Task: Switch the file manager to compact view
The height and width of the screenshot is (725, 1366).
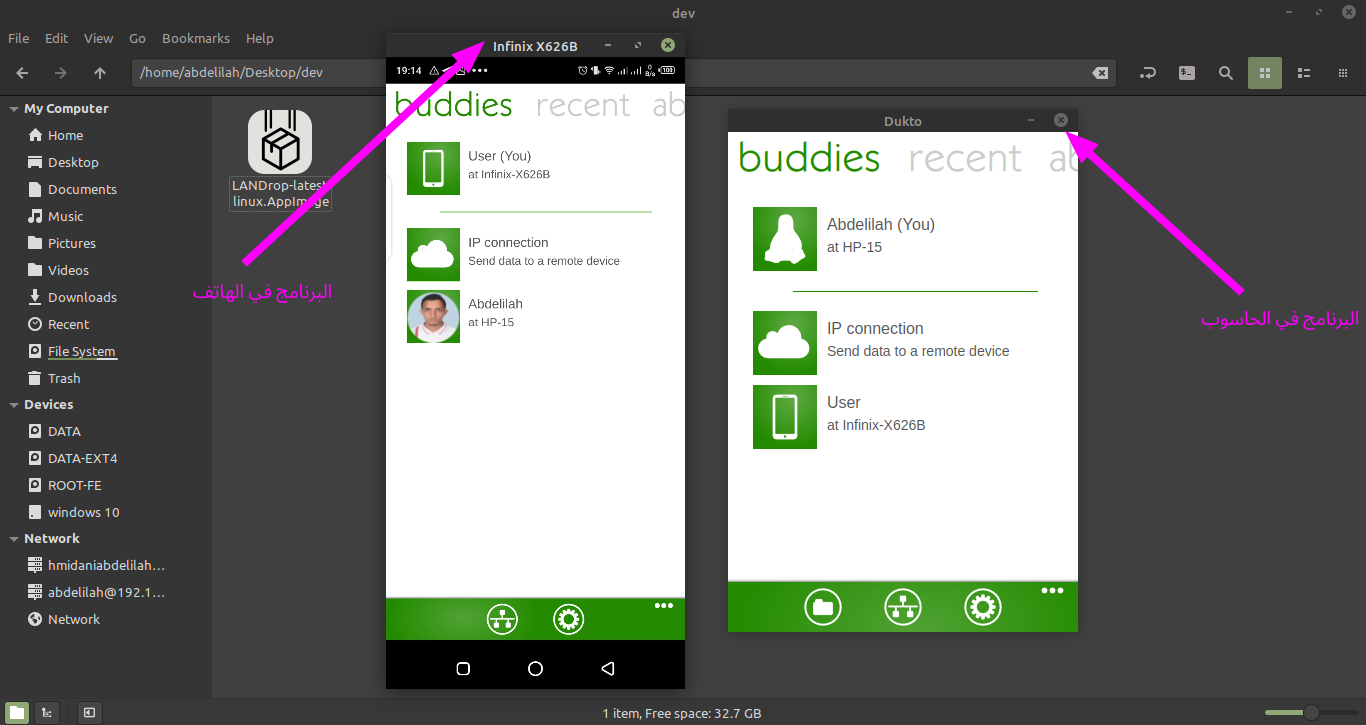Action: tap(1342, 73)
